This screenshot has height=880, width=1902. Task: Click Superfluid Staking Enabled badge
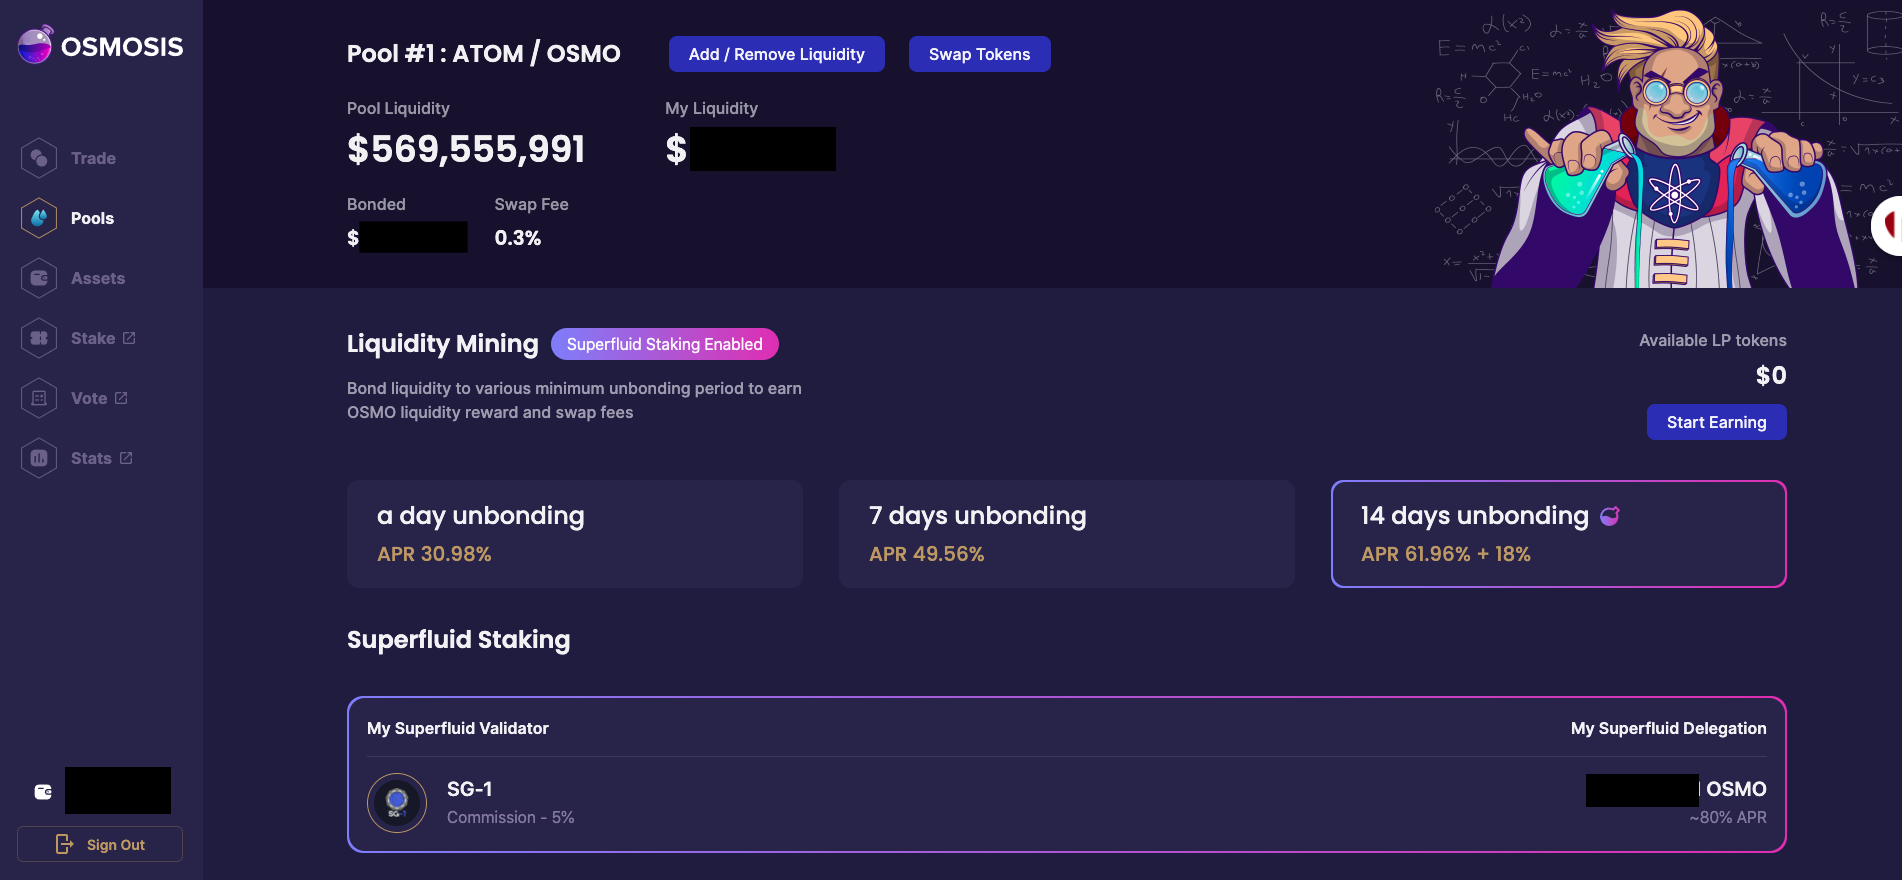(x=665, y=344)
